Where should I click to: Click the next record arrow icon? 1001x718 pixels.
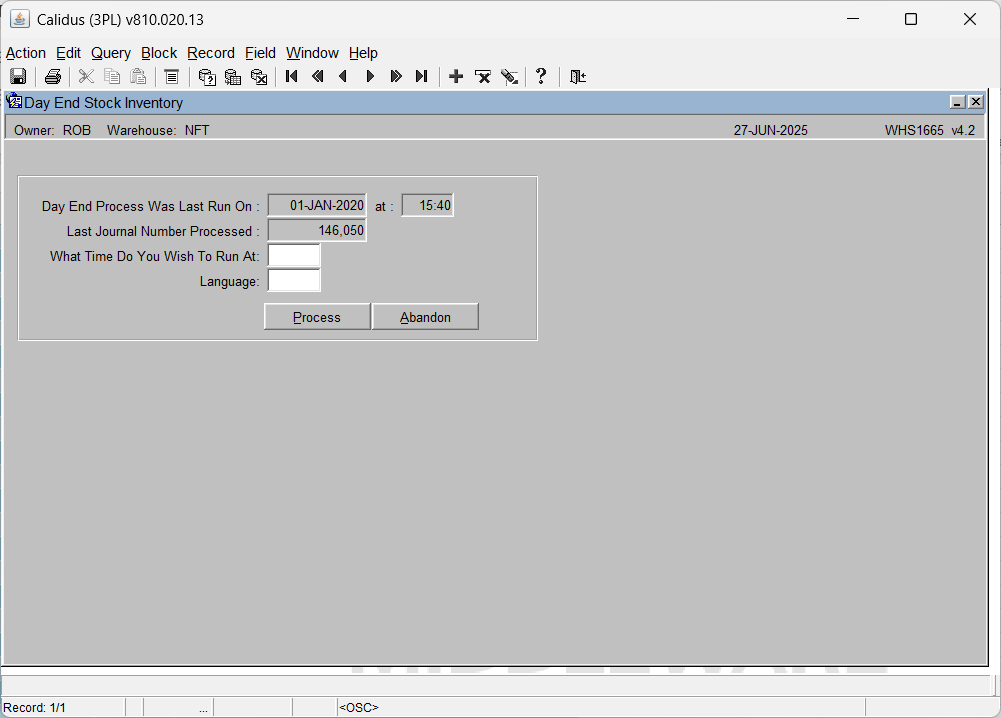370,77
